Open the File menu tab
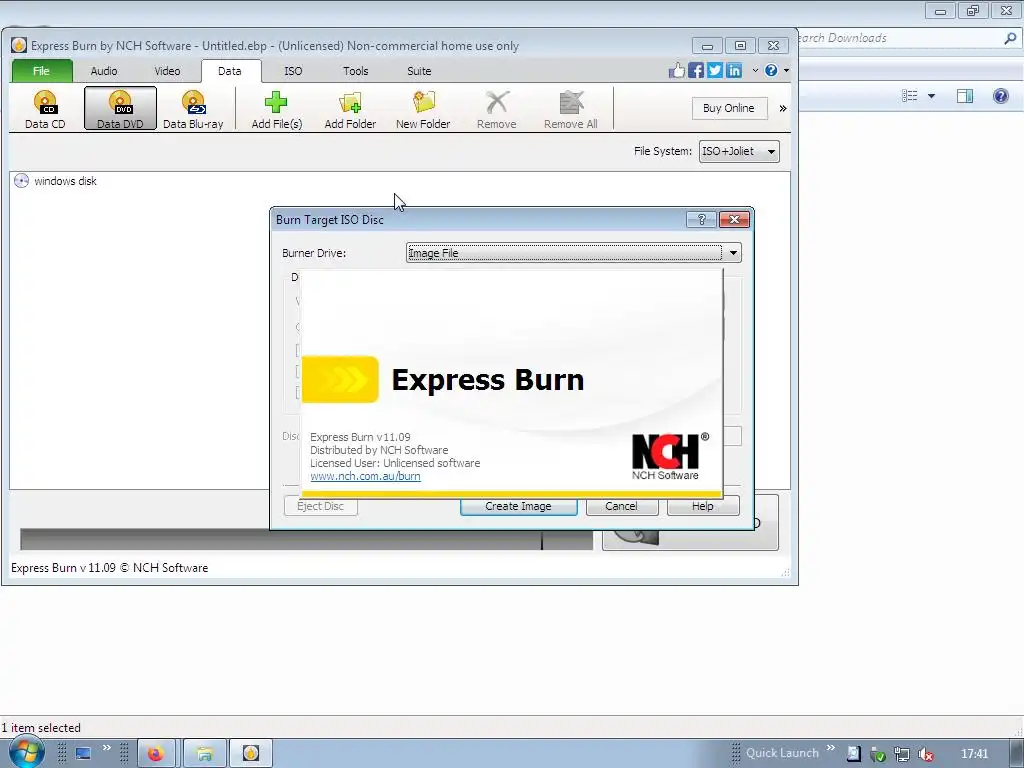 [x=41, y=71]
